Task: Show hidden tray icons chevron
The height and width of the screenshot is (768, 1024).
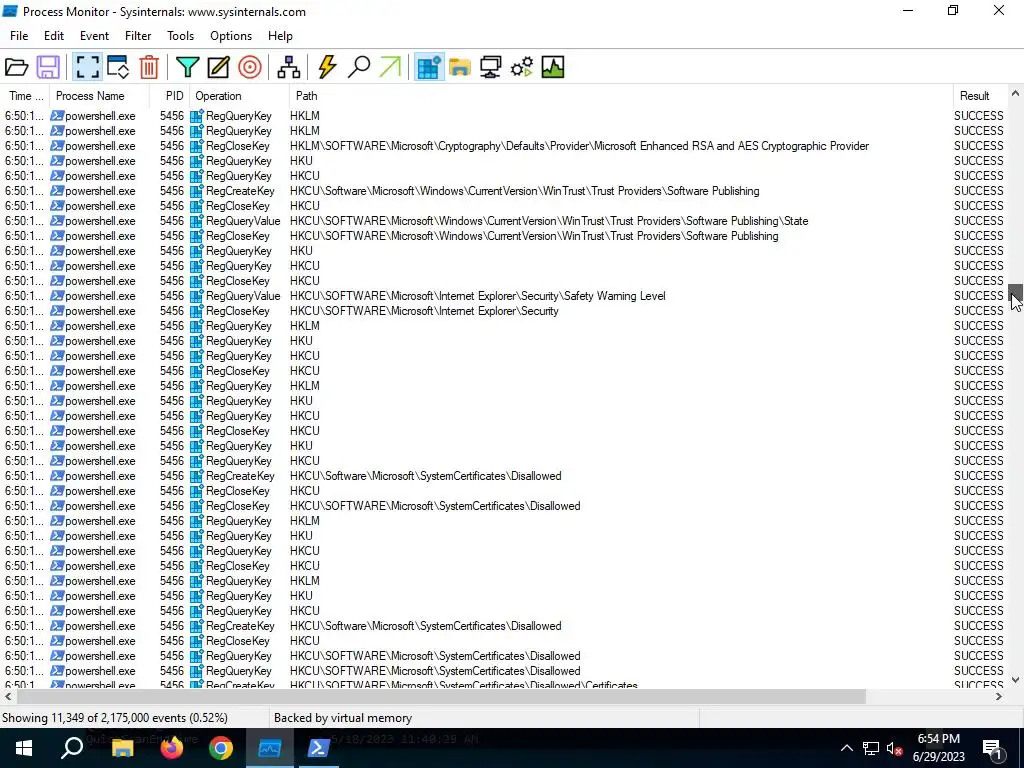Action: click(x=846, y=748)
